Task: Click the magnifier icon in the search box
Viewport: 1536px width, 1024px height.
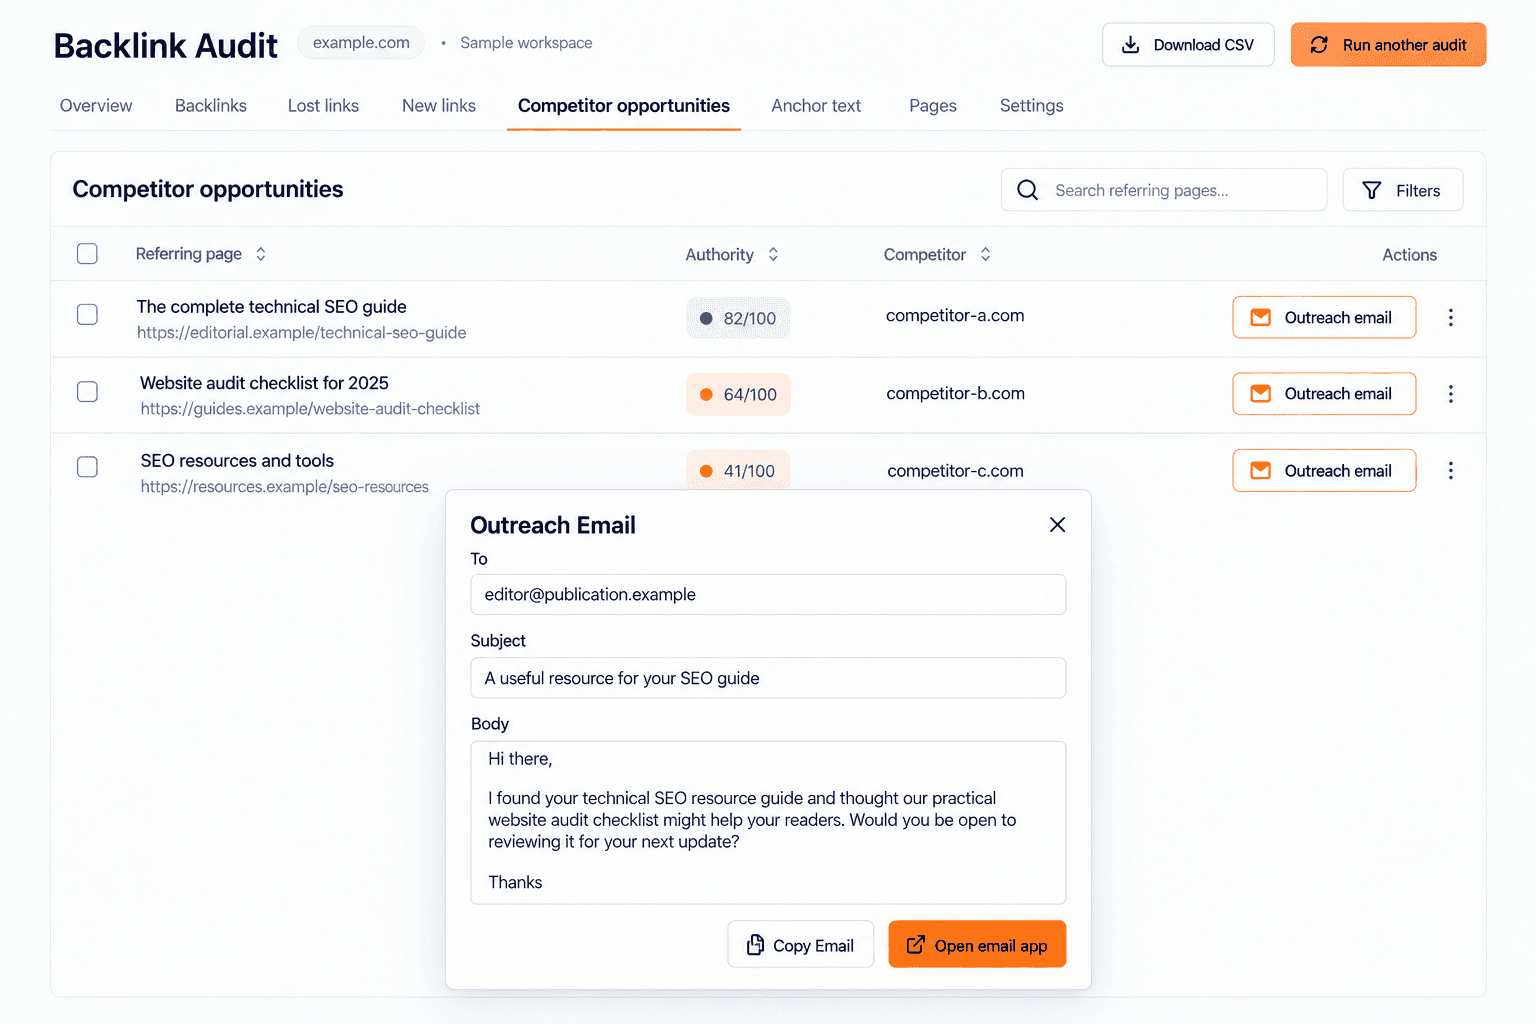Action: point(1027,190)
